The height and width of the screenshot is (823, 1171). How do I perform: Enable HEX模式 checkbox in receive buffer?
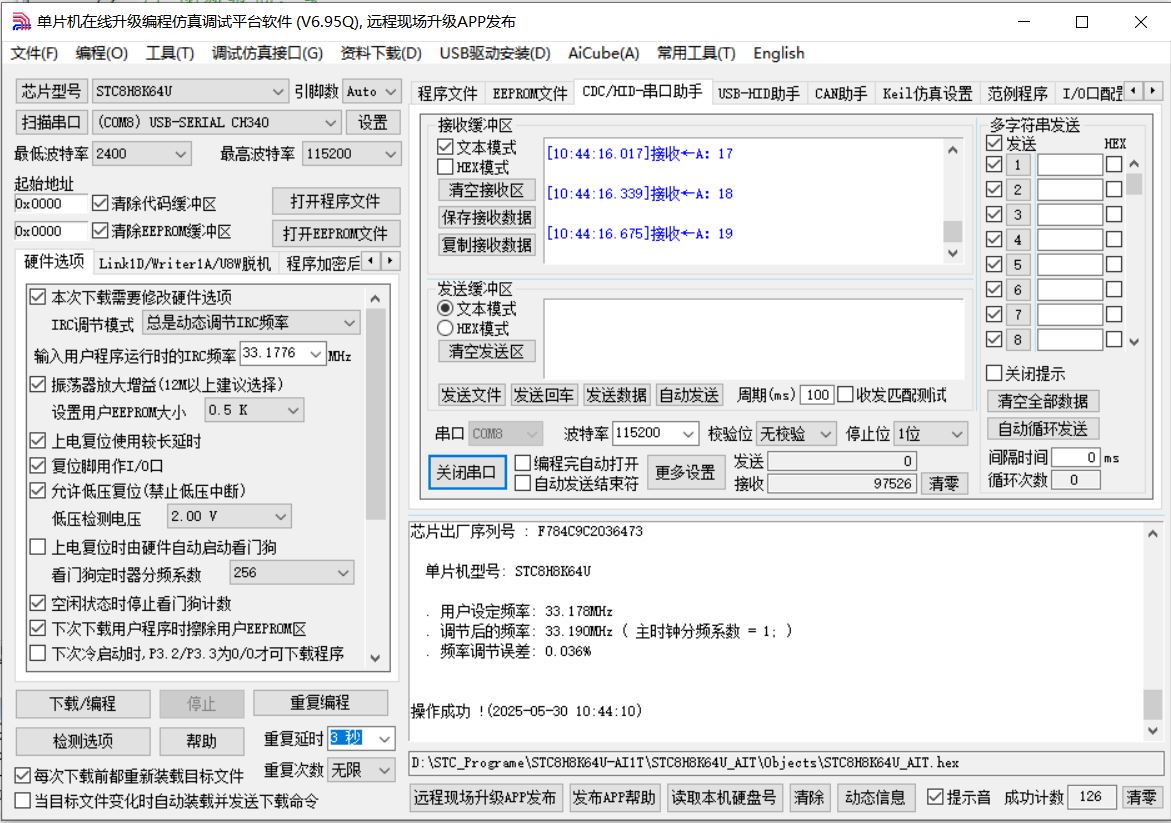pyautogui.click(x=445, y=167)
